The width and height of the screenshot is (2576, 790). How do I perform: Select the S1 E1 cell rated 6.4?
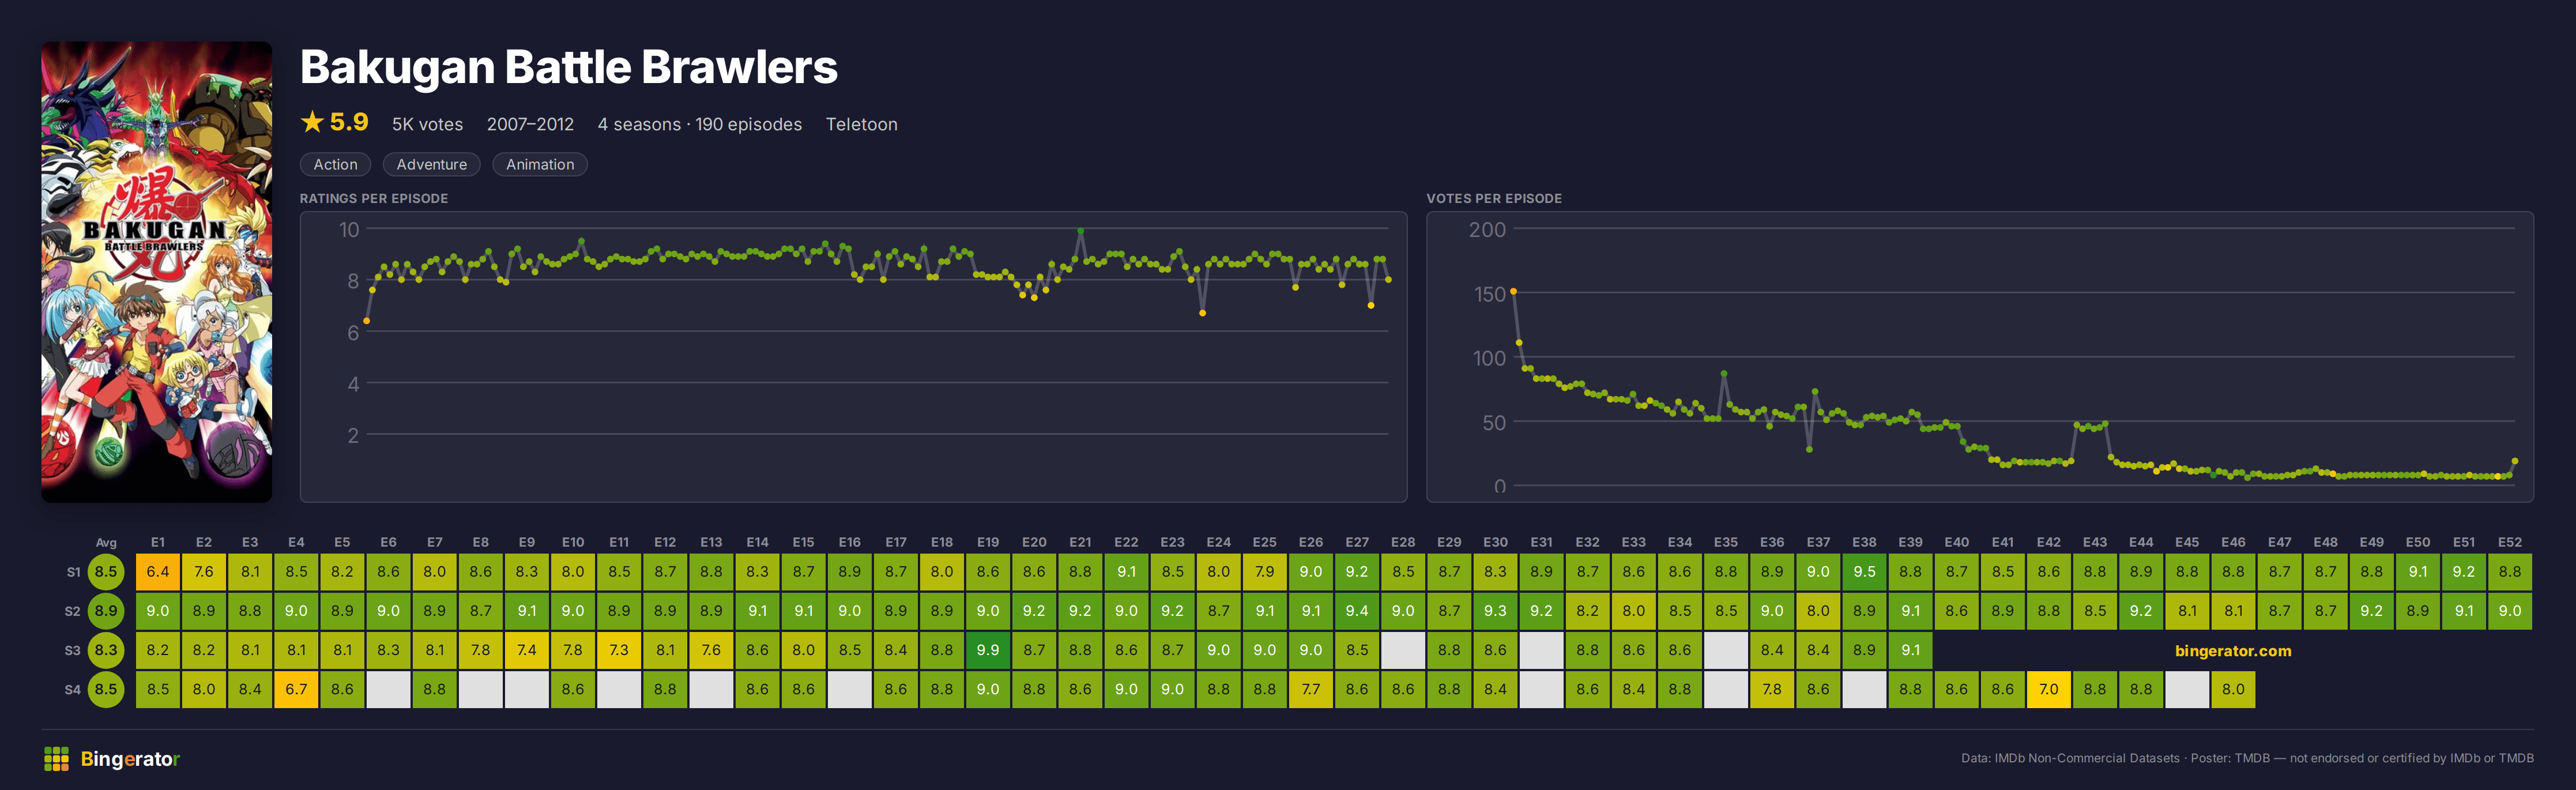[158, 572]
